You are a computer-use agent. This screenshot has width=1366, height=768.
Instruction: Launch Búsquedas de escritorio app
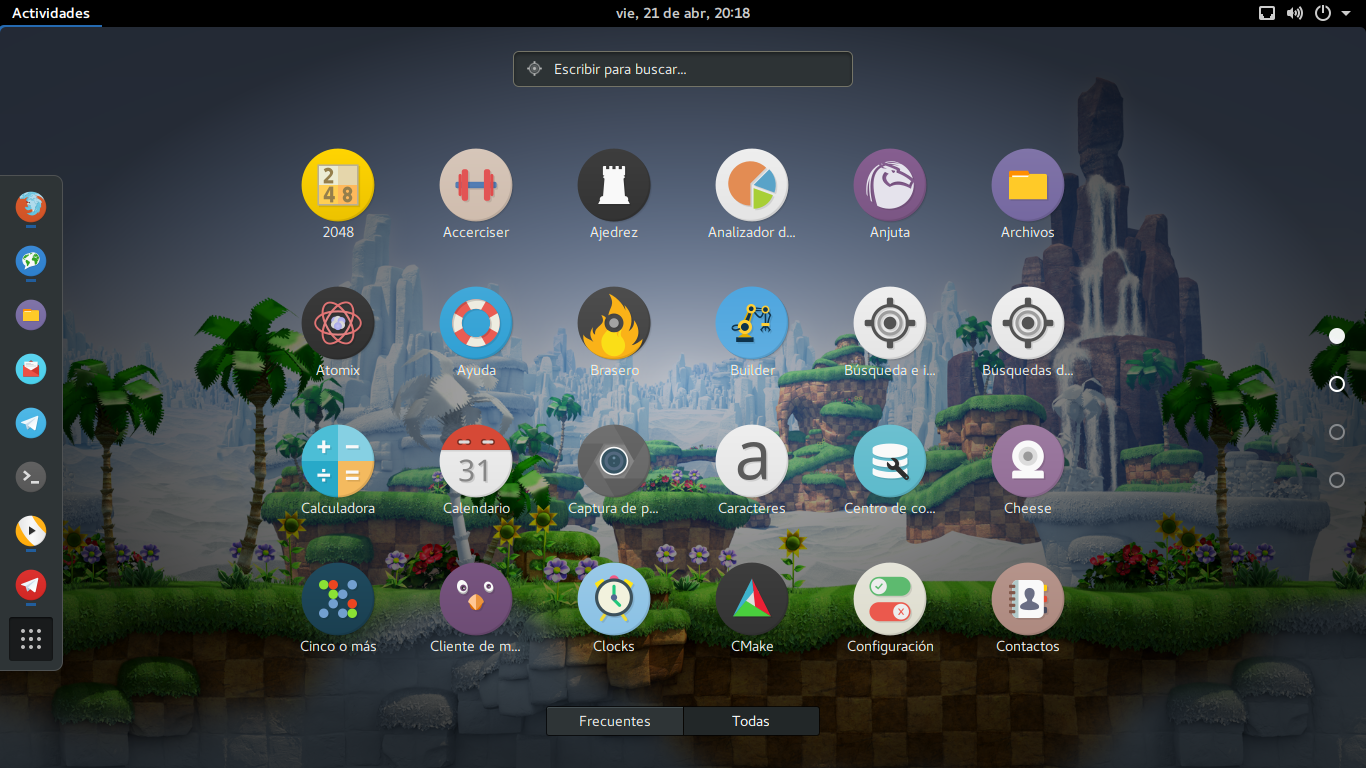click(1028, 323)
